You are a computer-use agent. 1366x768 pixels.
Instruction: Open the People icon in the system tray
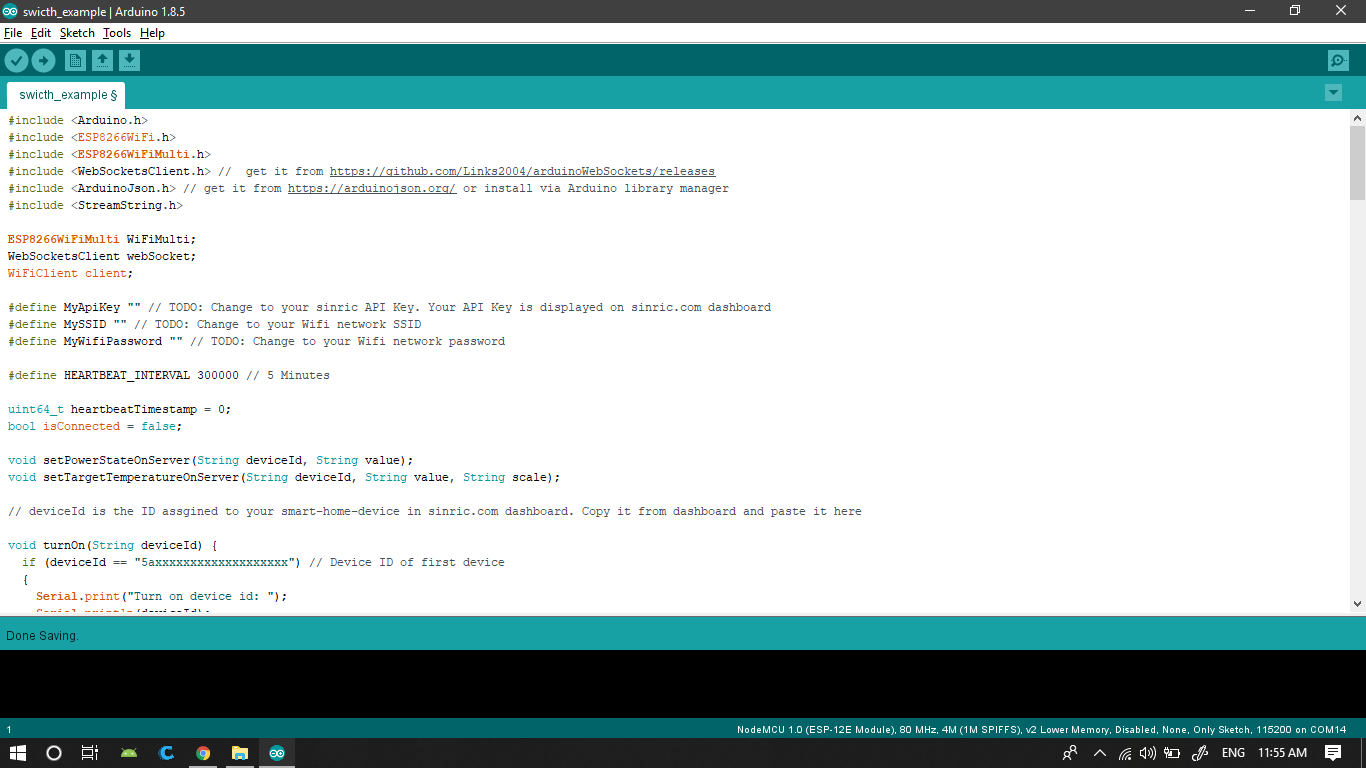[1070, 753]
